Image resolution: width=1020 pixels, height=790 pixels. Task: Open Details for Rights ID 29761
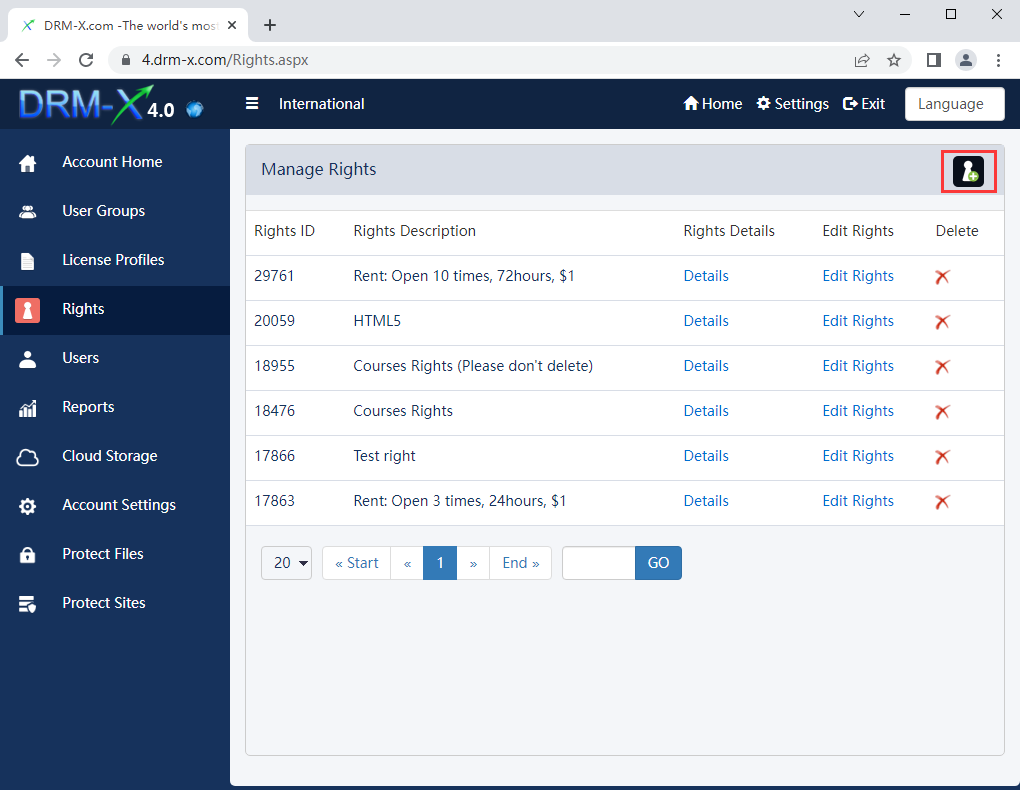706,276
